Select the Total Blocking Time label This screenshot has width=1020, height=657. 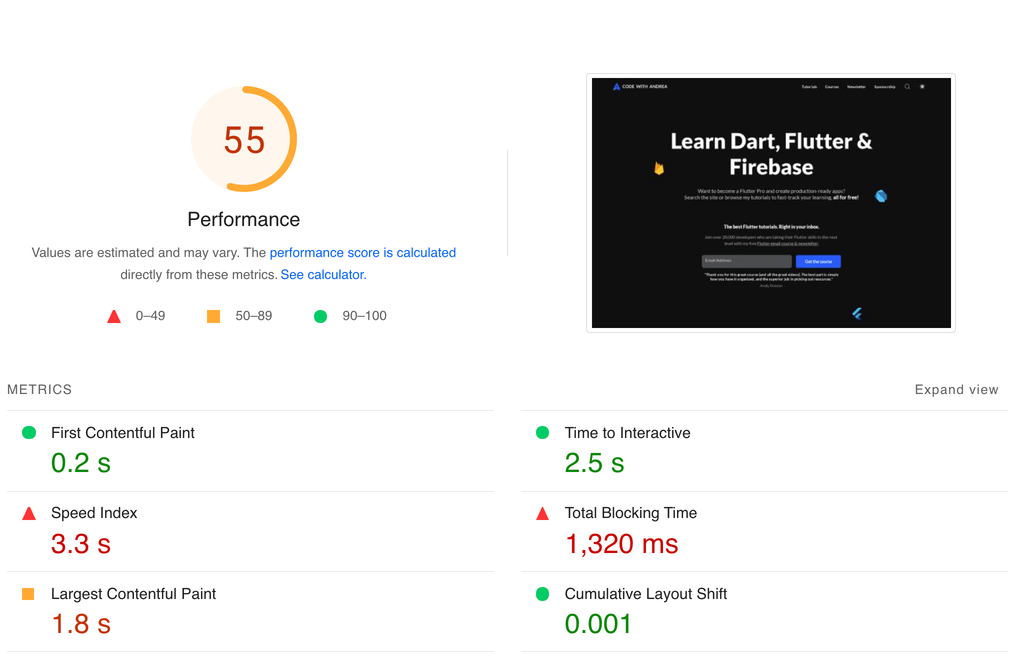(x=631, y=513)
